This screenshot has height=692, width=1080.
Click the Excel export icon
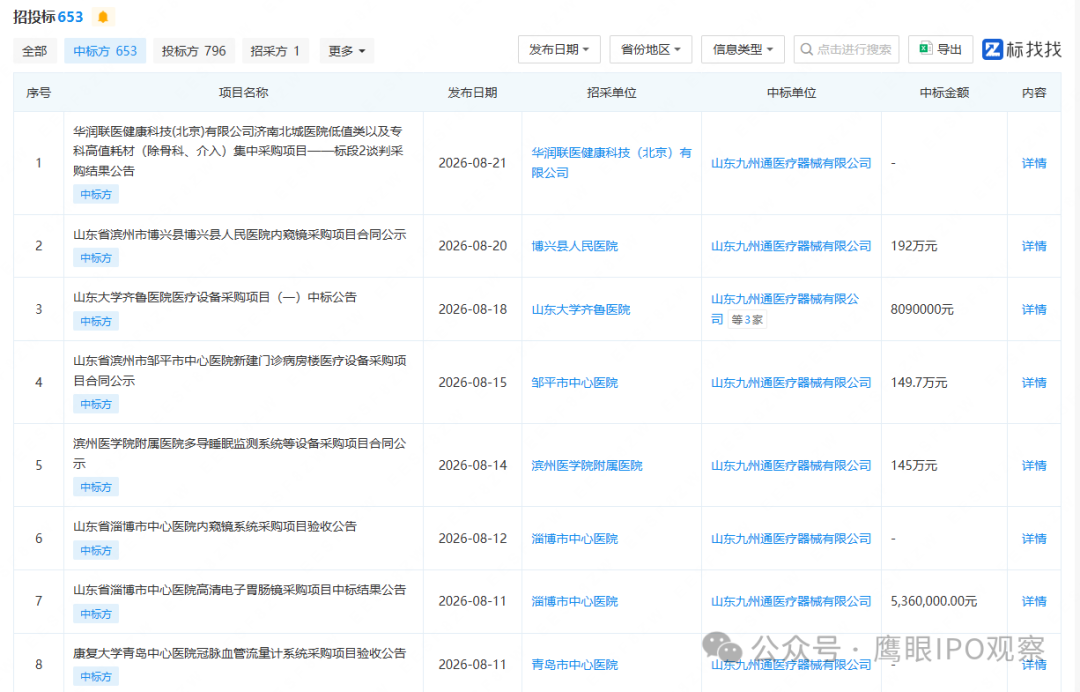point(926,49)
